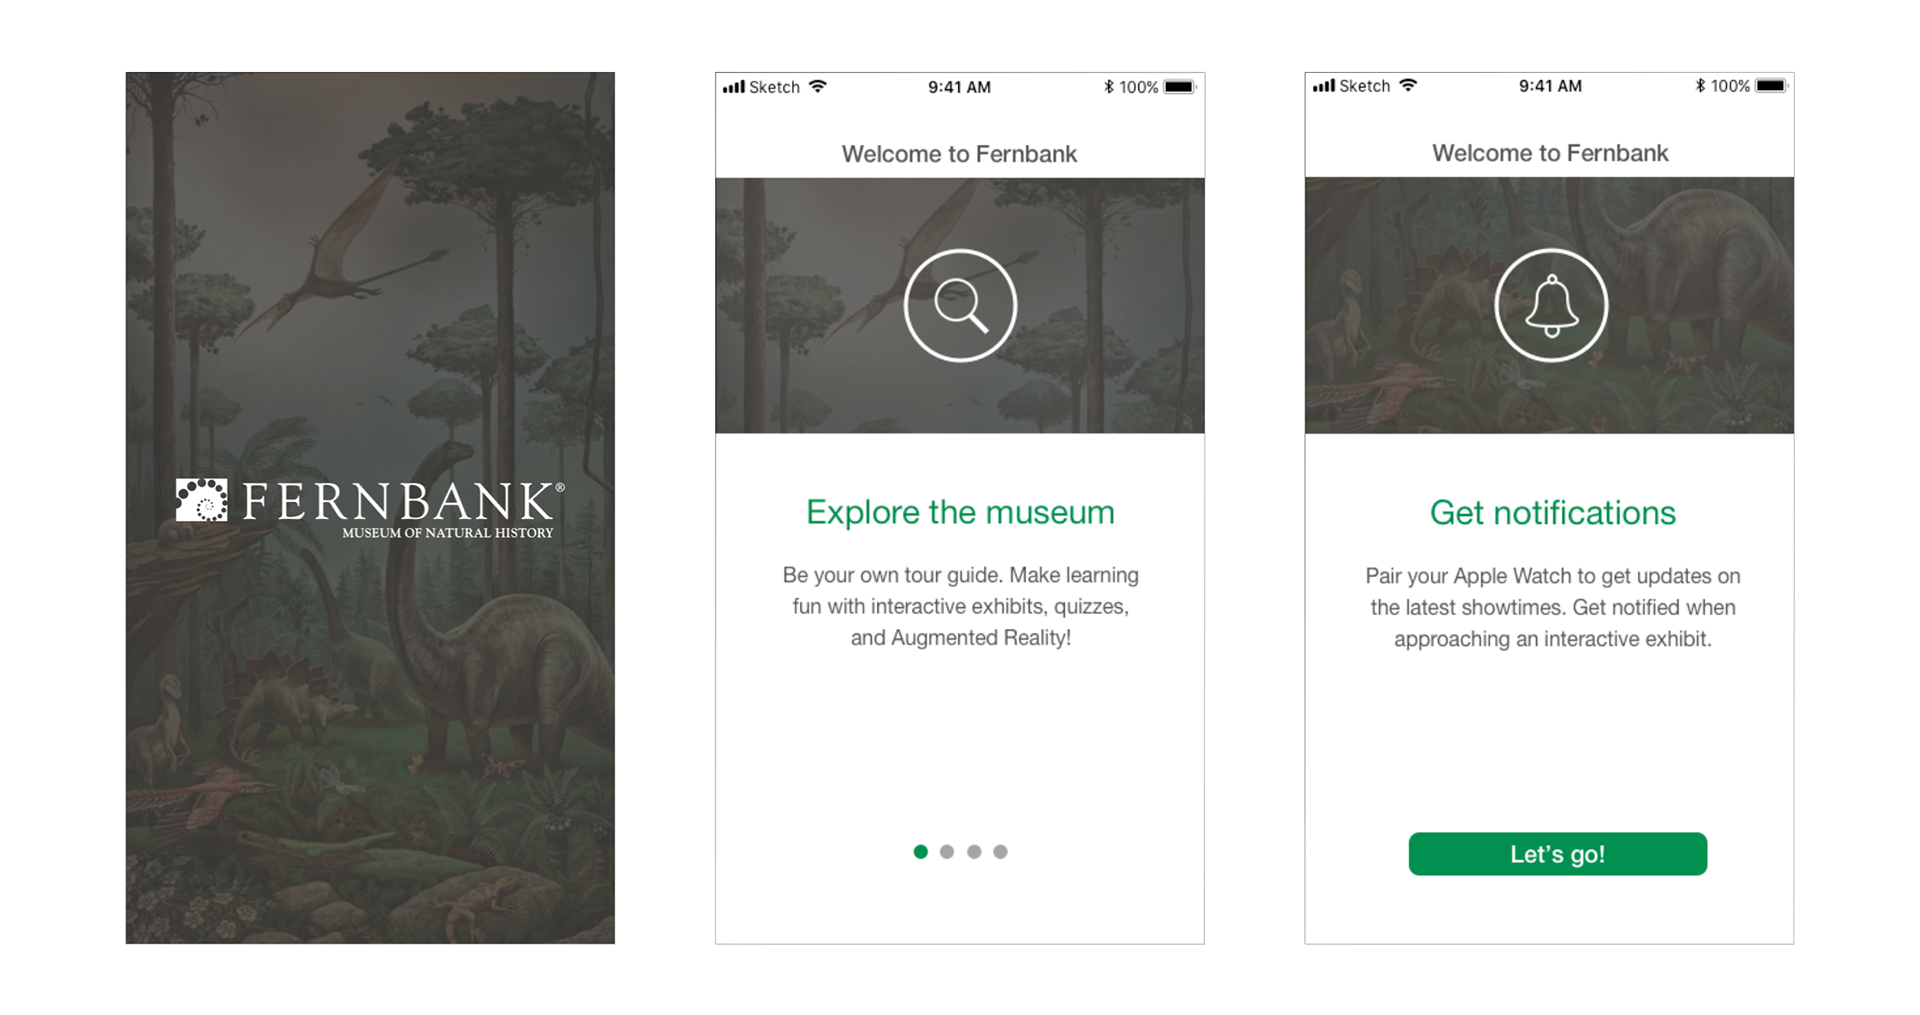This screenshot has width=1920, height=1015.
Task: Click the Wi-Fi icon on Explore screen
Action: 818,87
